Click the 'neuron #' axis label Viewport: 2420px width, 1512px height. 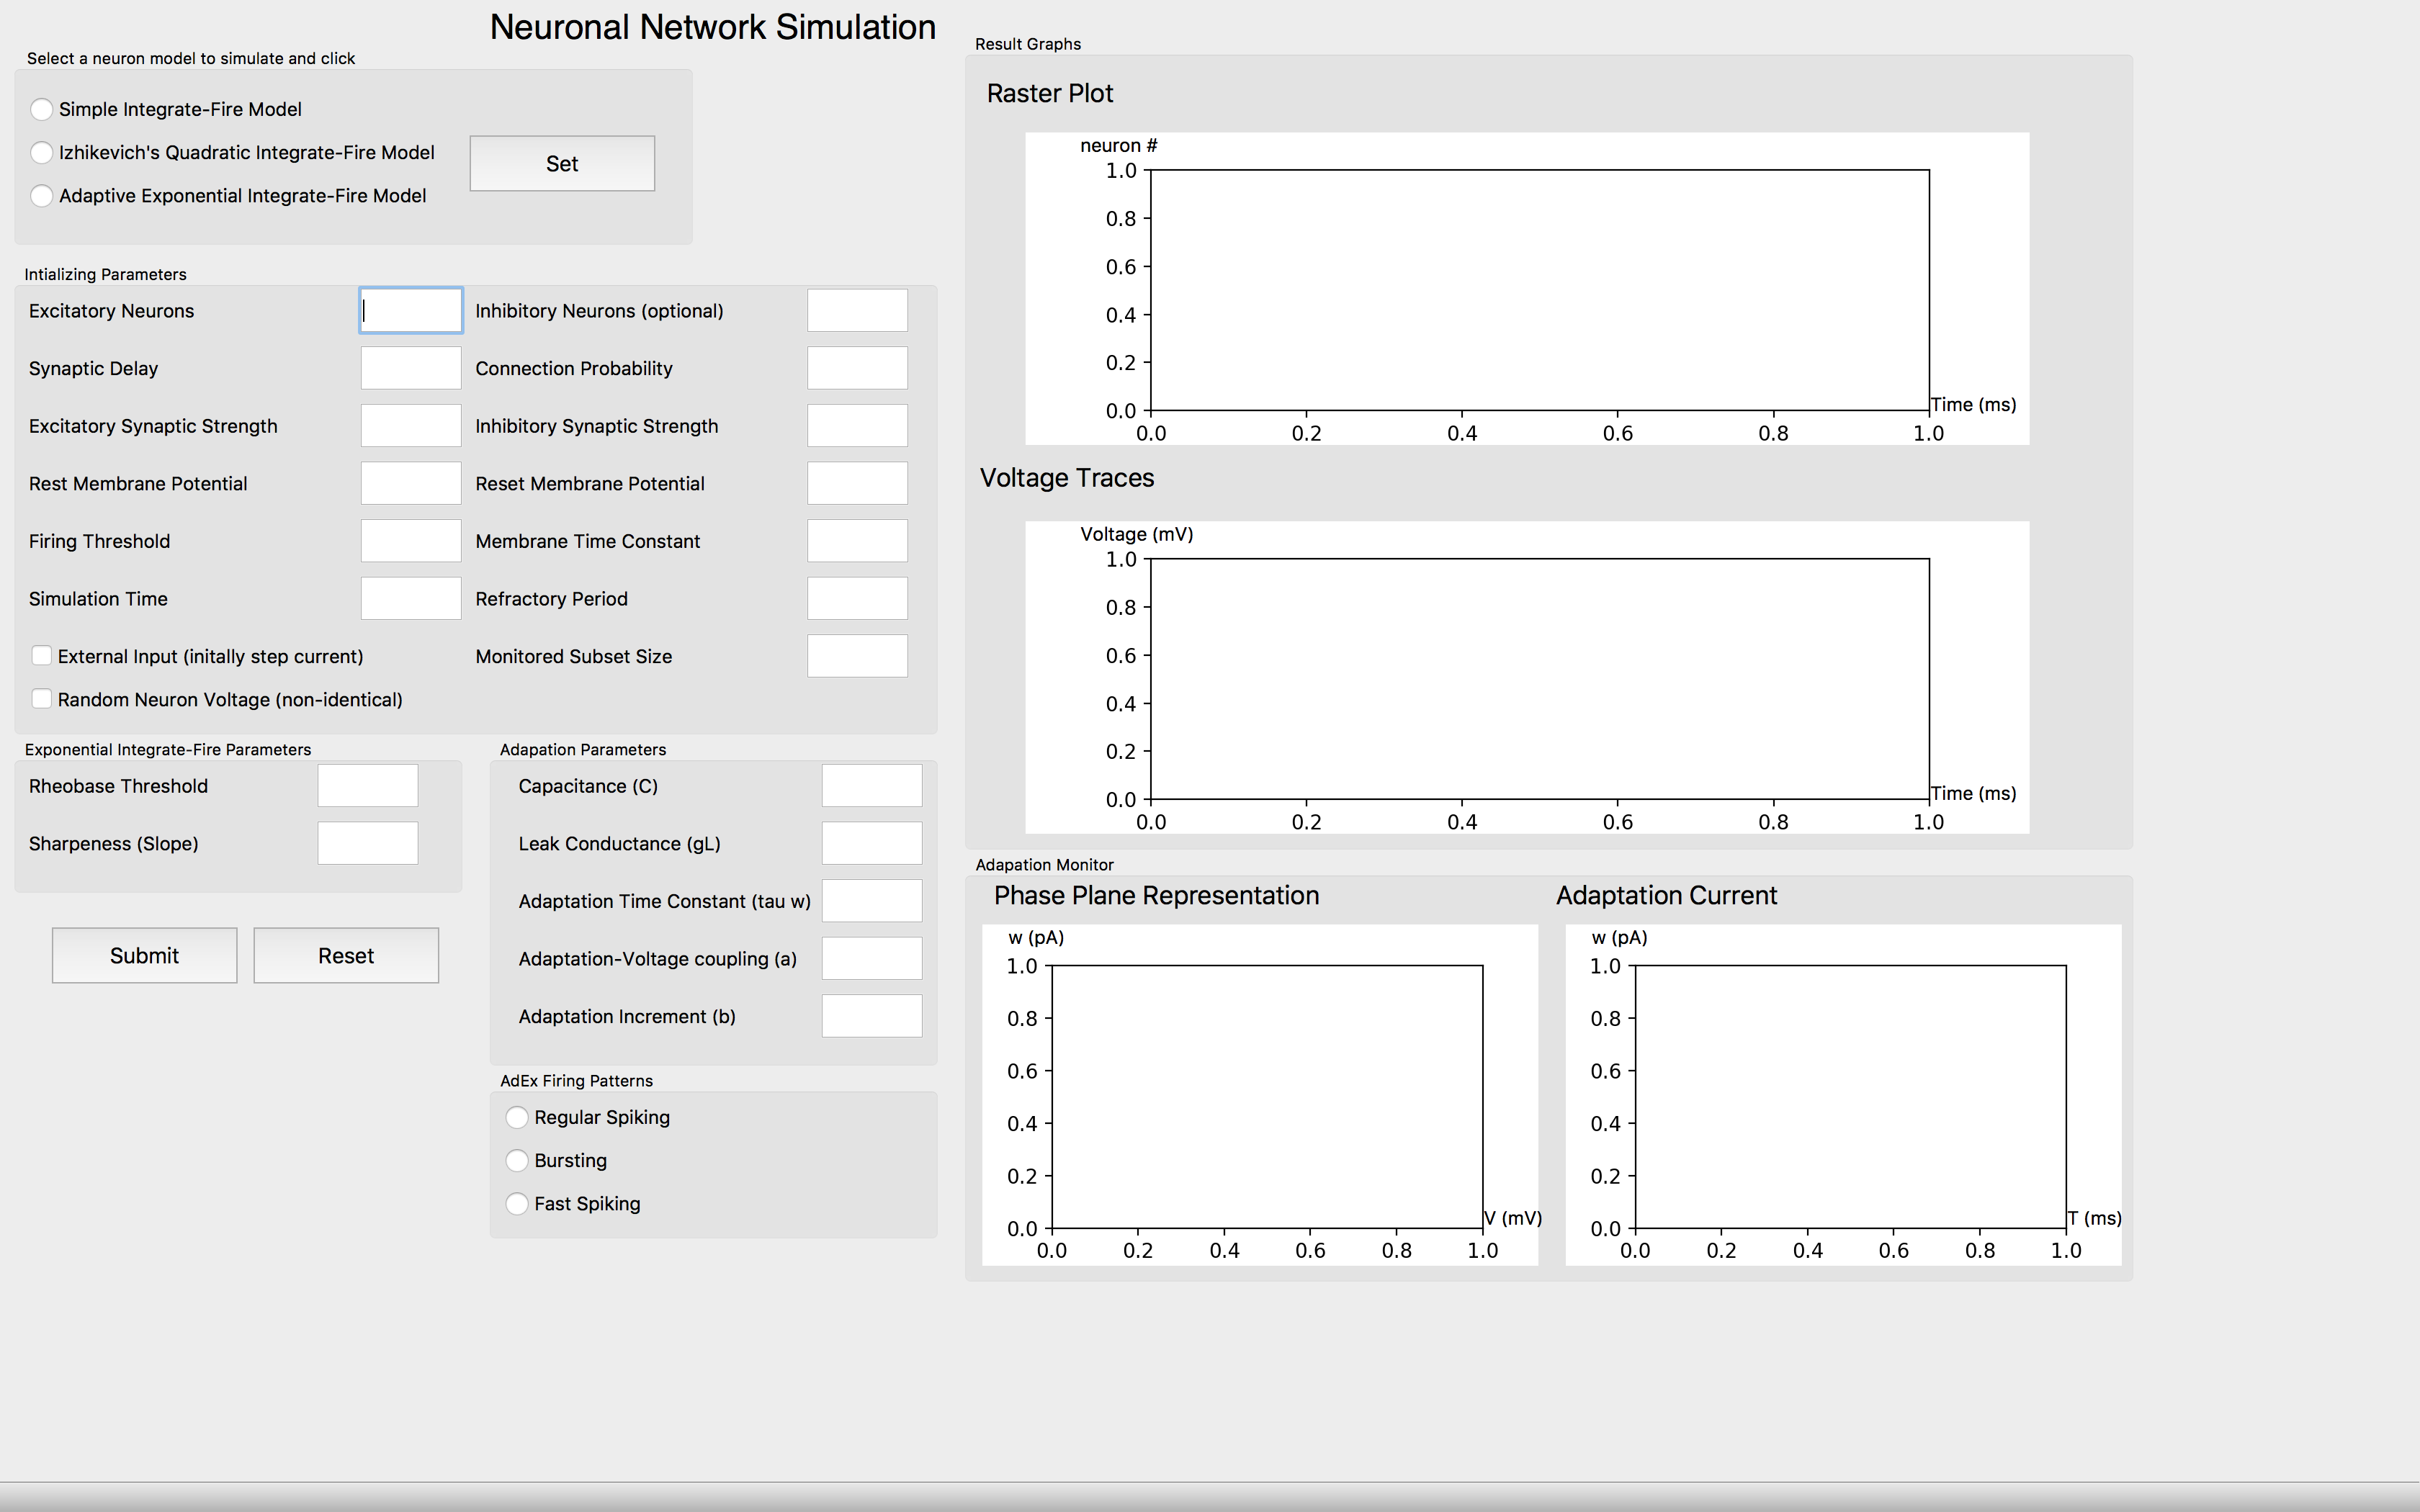[x=1119, y=145]
